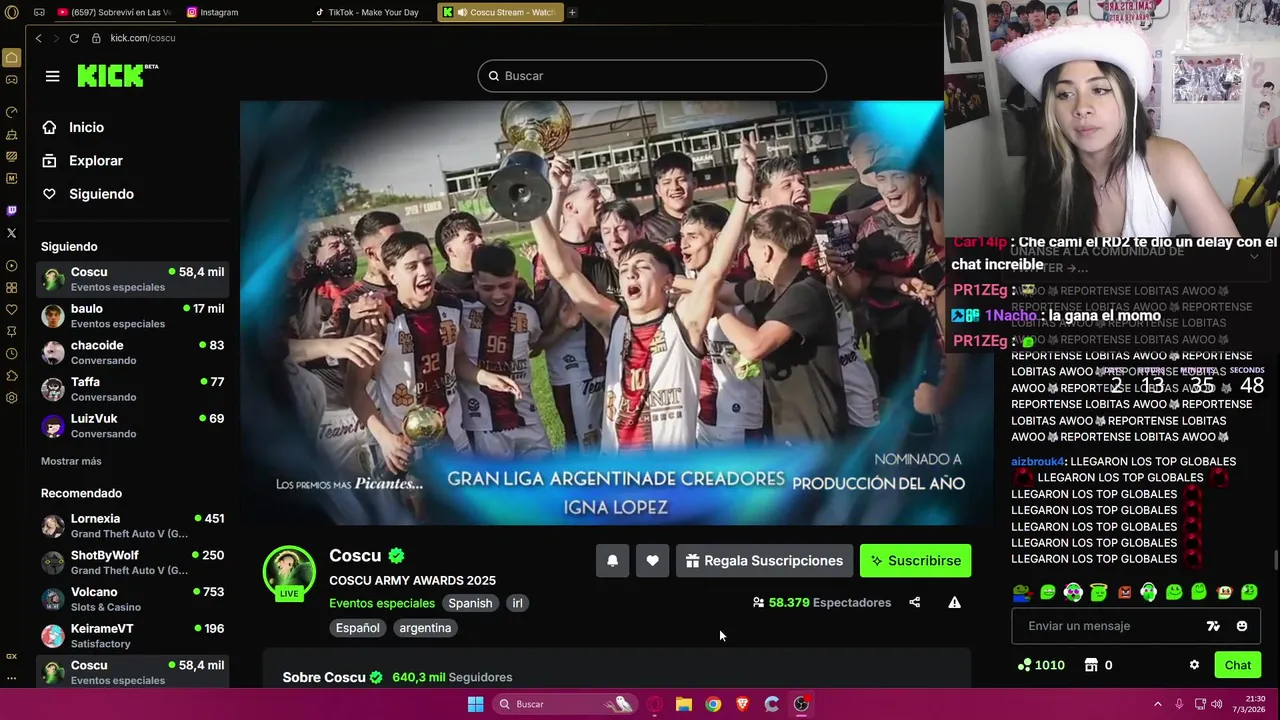Open Brave browser from taskbar
This screenshot has height=720, width=1280.
click(742, 704)
